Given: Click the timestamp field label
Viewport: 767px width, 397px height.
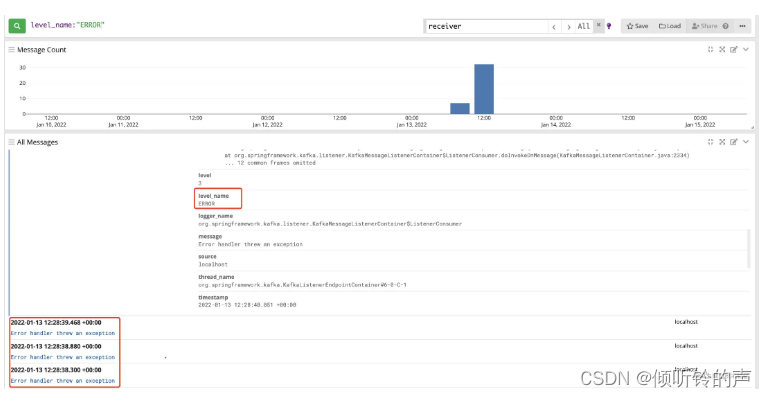Looking at the screenshot, I should [x=213, y=298].
